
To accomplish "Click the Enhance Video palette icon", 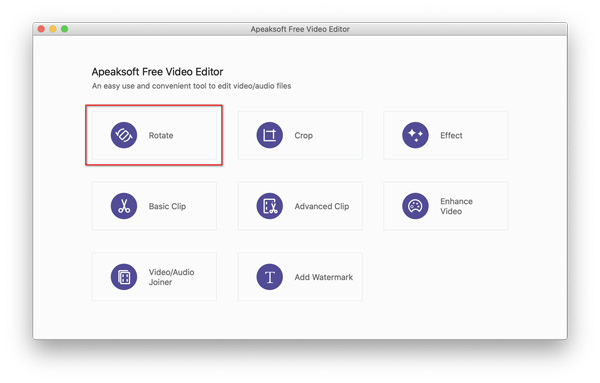I will (415, 206).
